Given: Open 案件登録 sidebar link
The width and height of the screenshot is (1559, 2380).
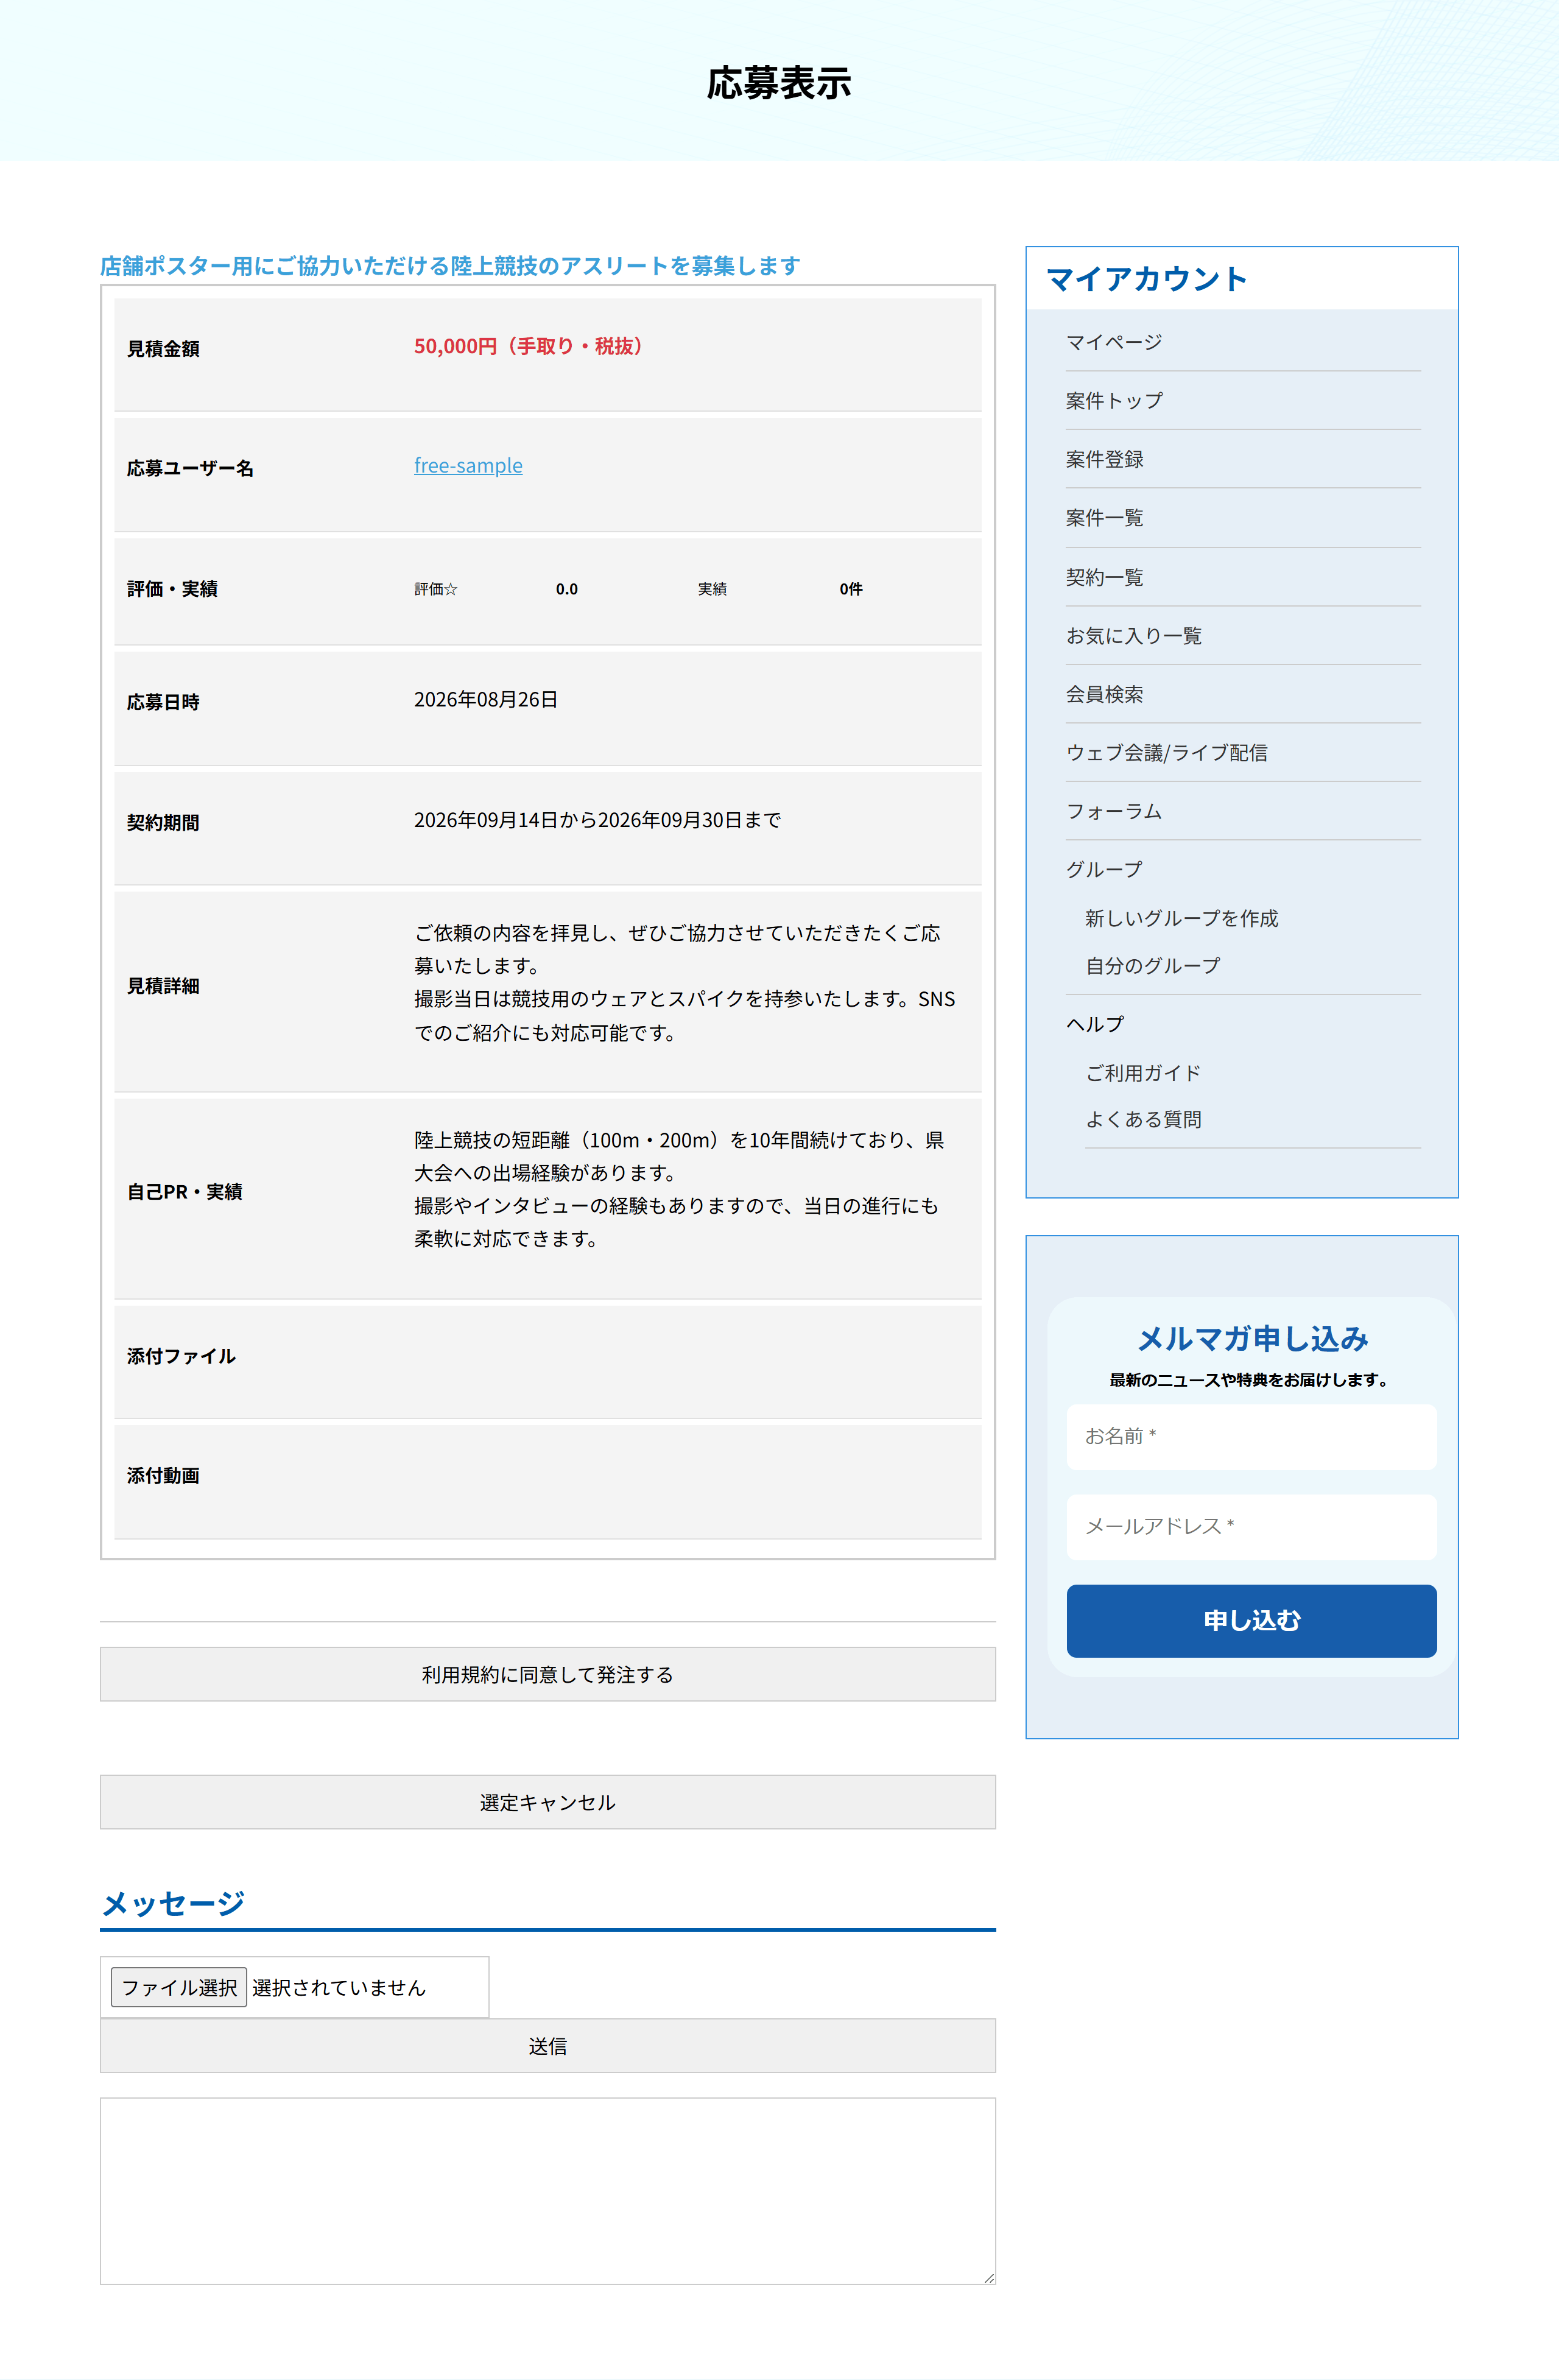Looking at the screenshot, I should (x=1105, y=459).
